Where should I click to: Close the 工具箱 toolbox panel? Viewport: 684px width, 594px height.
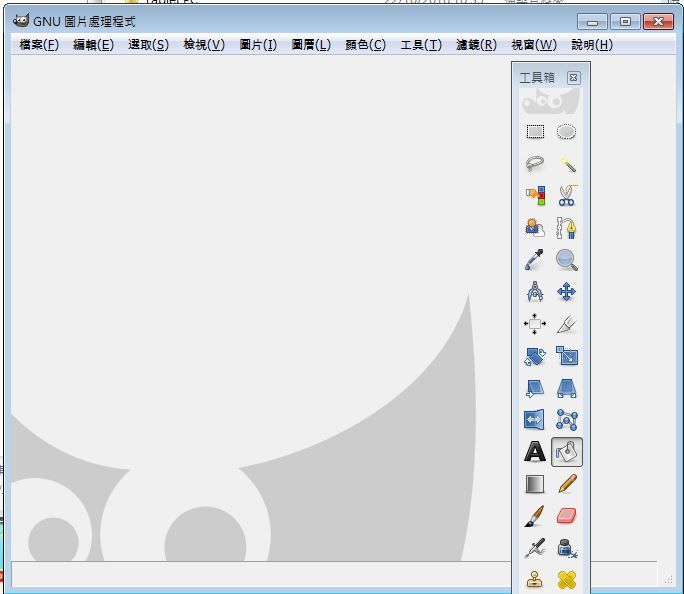tap(574, 78)
